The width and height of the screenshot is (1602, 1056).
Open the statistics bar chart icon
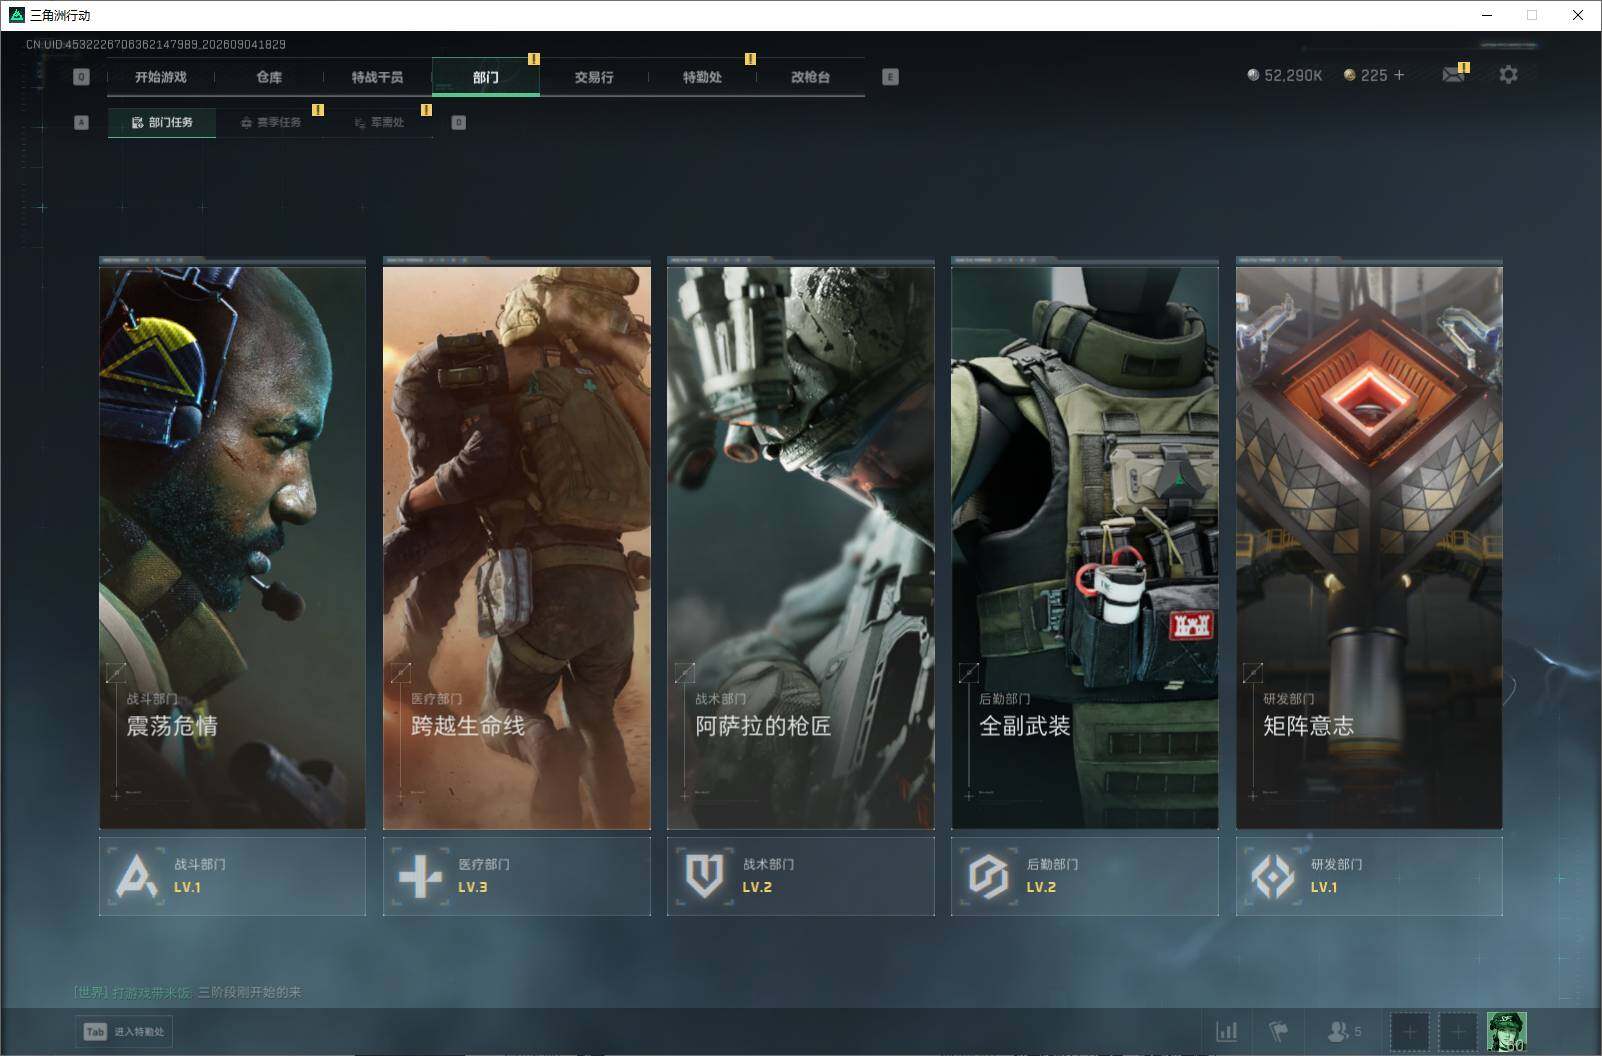pos(1226,1031)
